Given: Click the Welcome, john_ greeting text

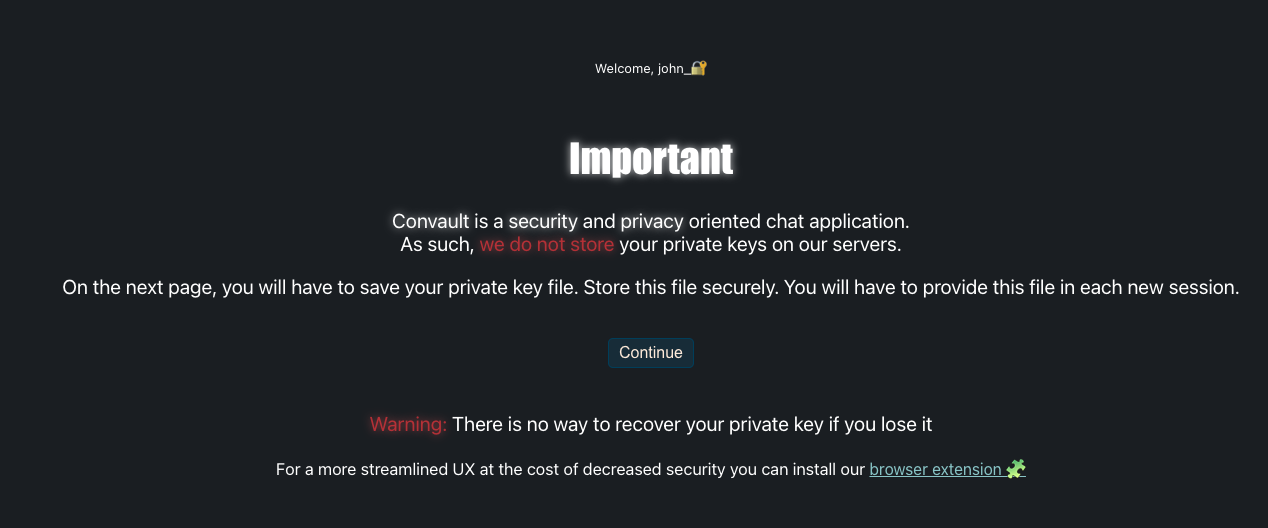Looking at the screenshot, I should [x=639, y=68].
